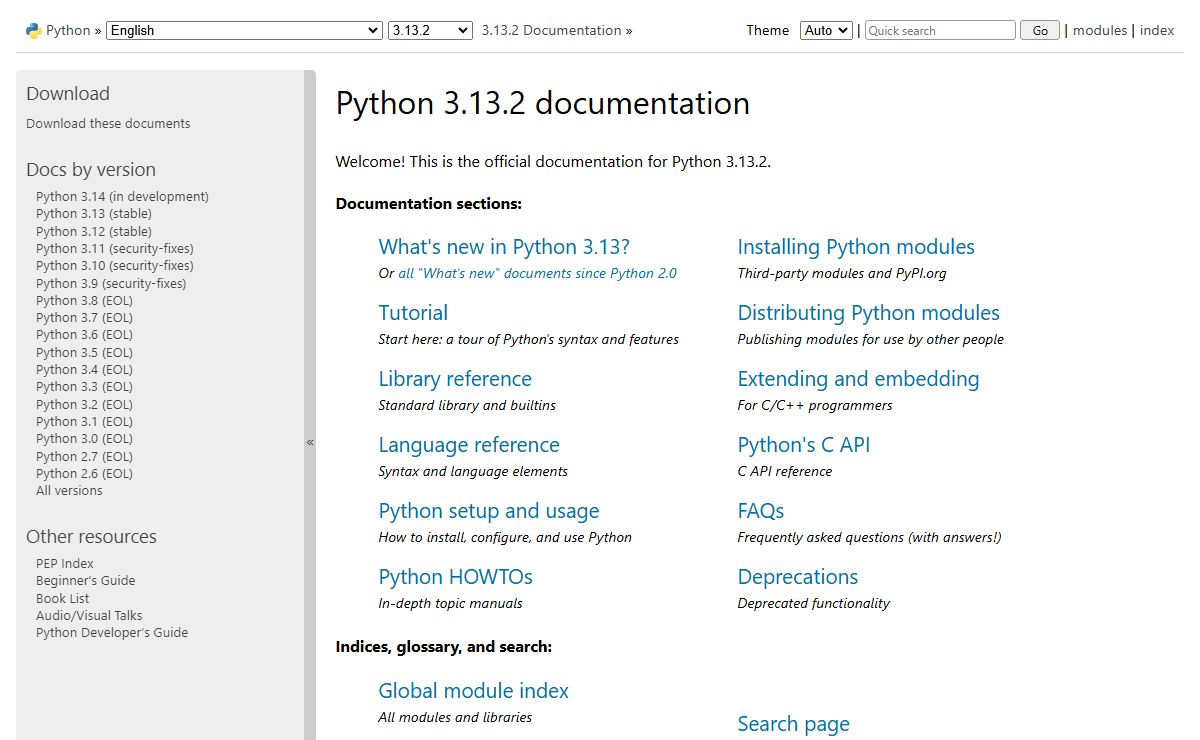Image resolution: width=1200 pixels, height=740 pixels.
Task: Open Python 3.8 (EOL) docs
Action: 84,300
